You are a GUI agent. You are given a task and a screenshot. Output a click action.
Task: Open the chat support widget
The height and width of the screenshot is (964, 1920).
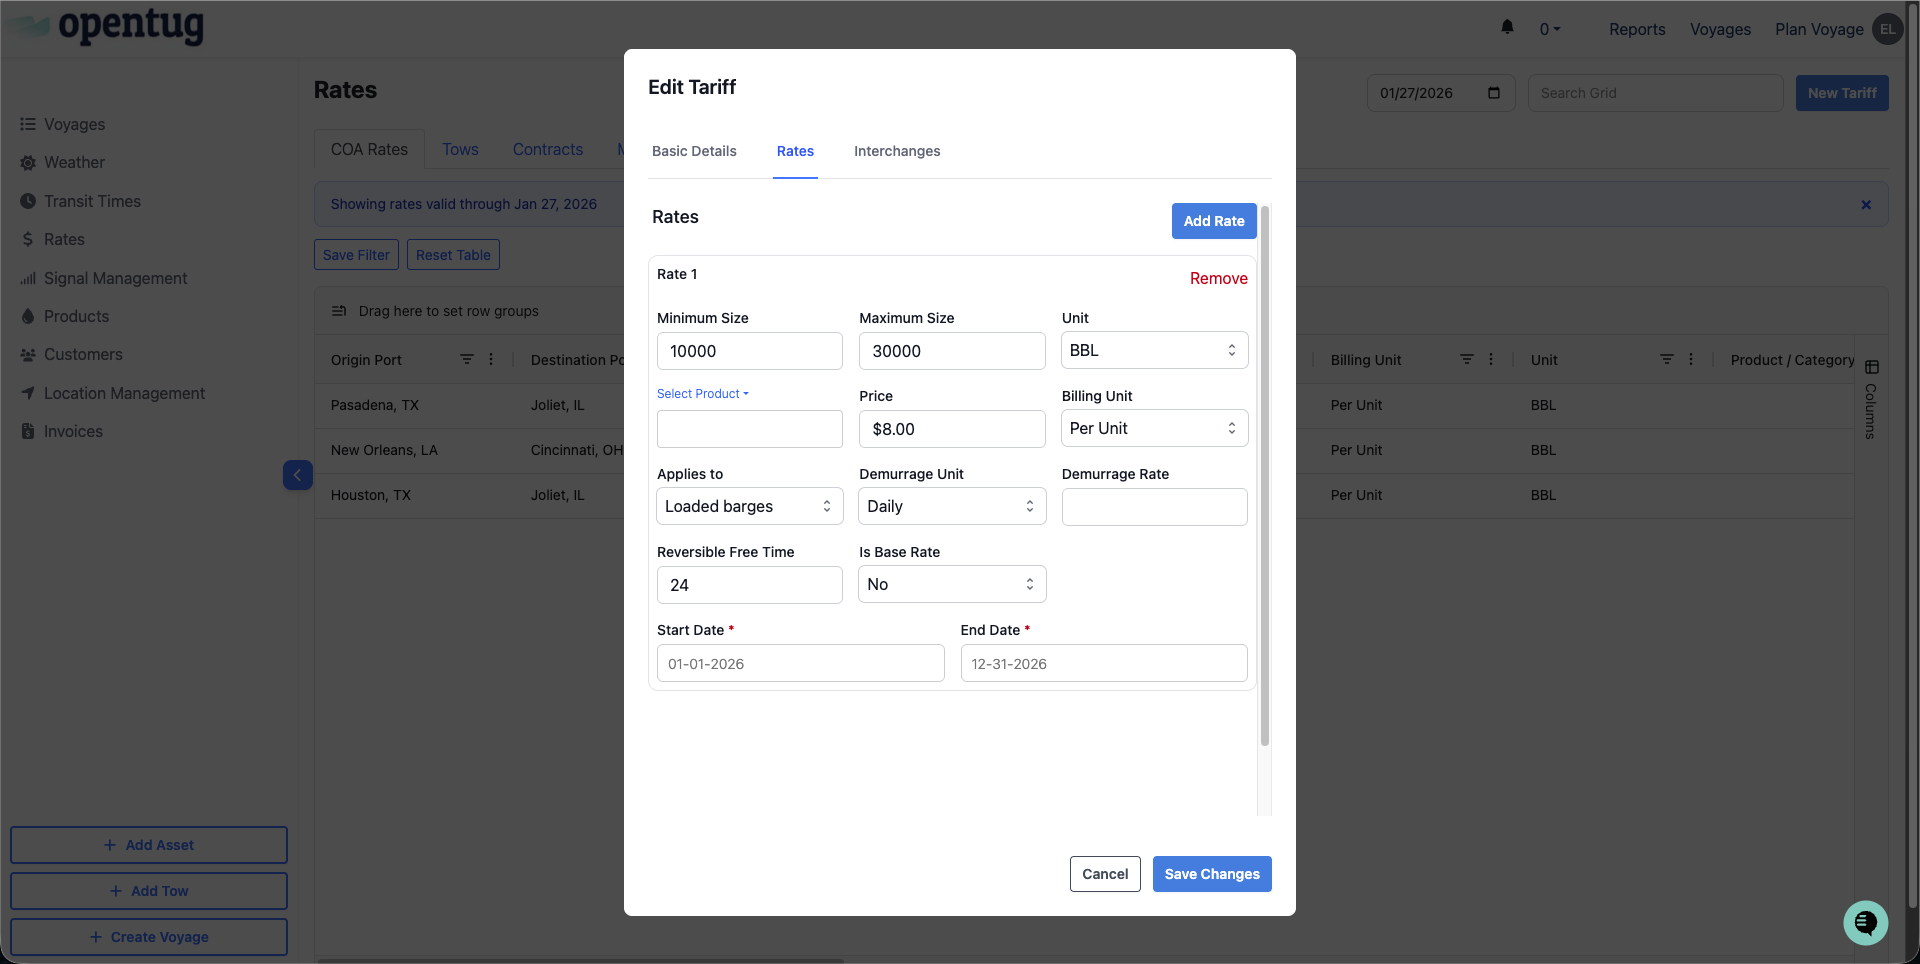tap(1865, 922)
